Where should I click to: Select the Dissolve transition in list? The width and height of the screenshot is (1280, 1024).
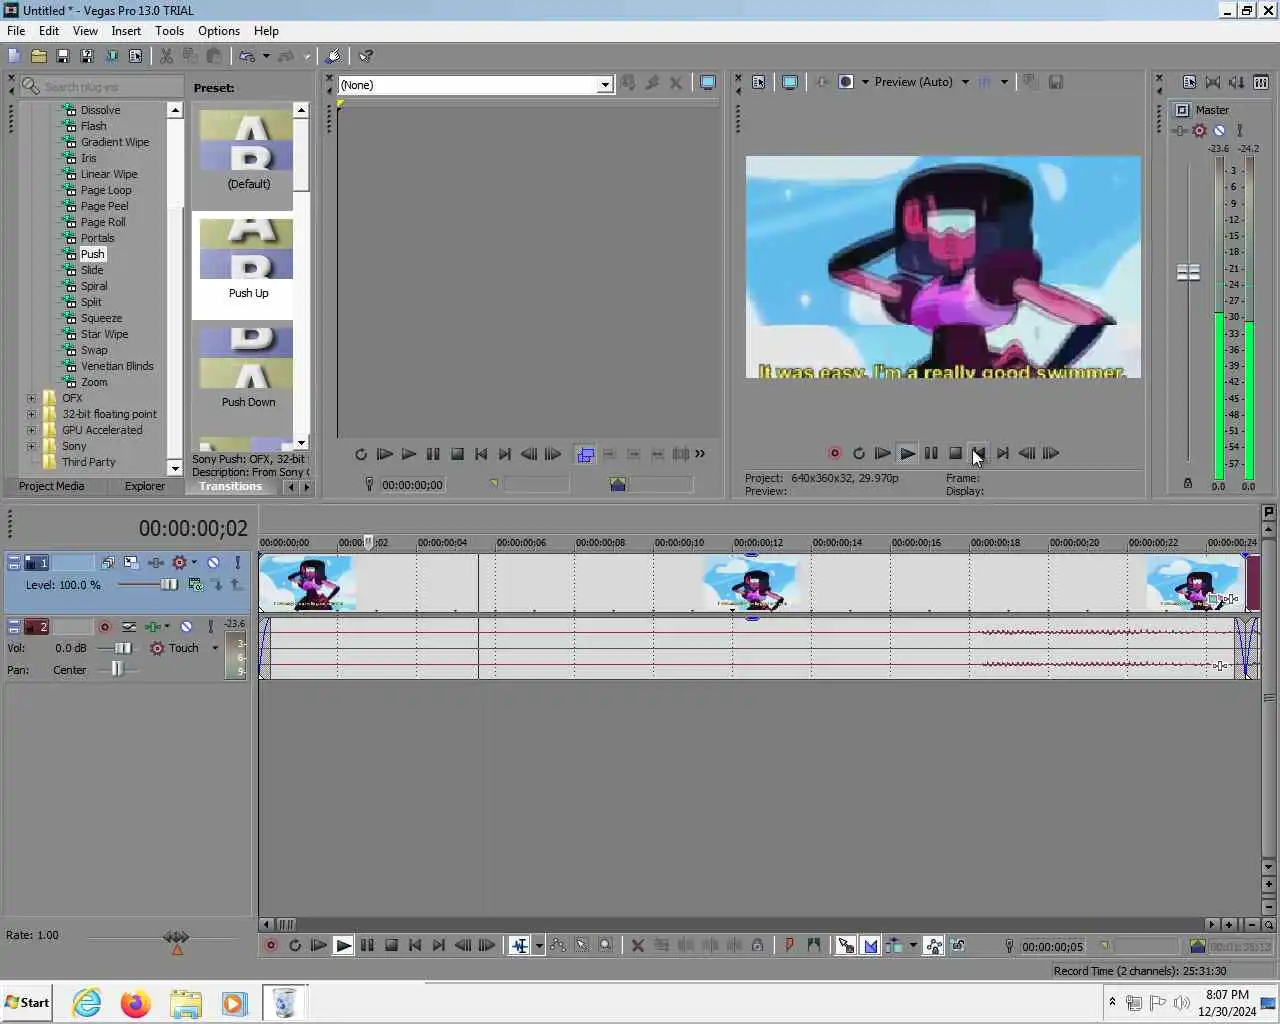click(x=100, y=110)
